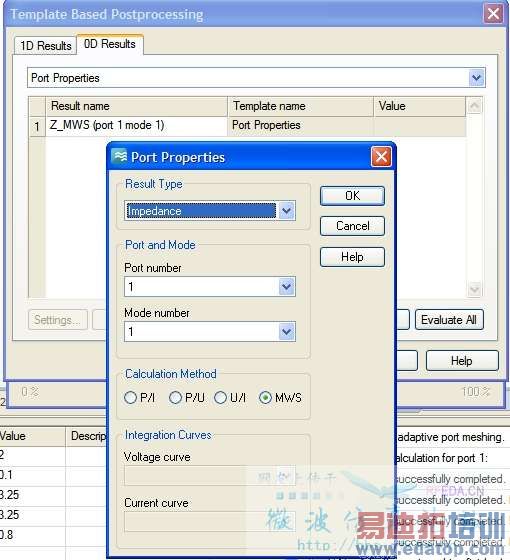The width and height of the screenshot is (510, 560).
Task: Click the results table scroll down arrow
Action: pos(474,289)
